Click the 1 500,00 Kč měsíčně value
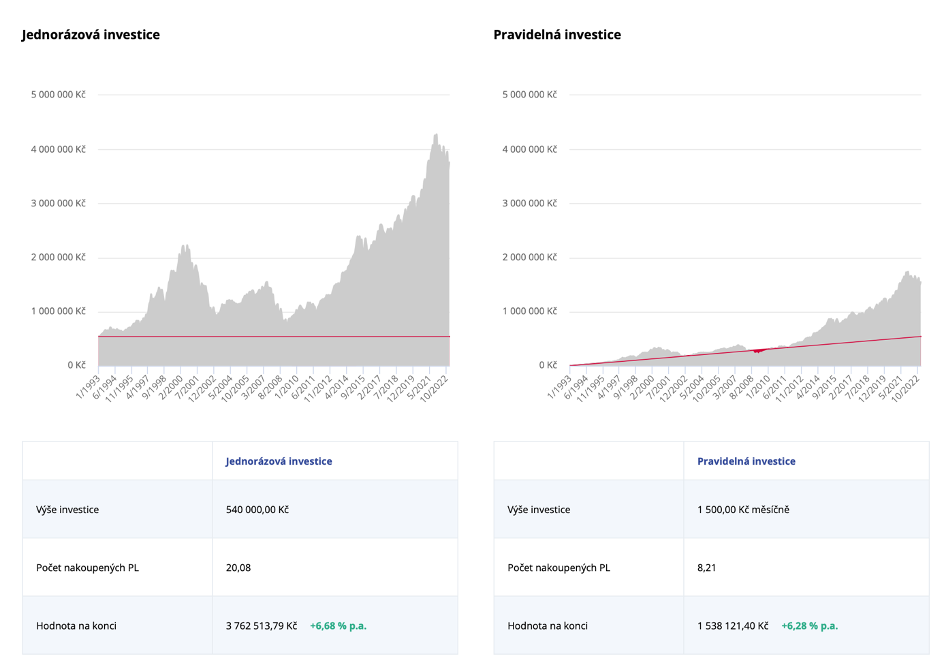Screen dimensions: 945x666 coord(743,509)
